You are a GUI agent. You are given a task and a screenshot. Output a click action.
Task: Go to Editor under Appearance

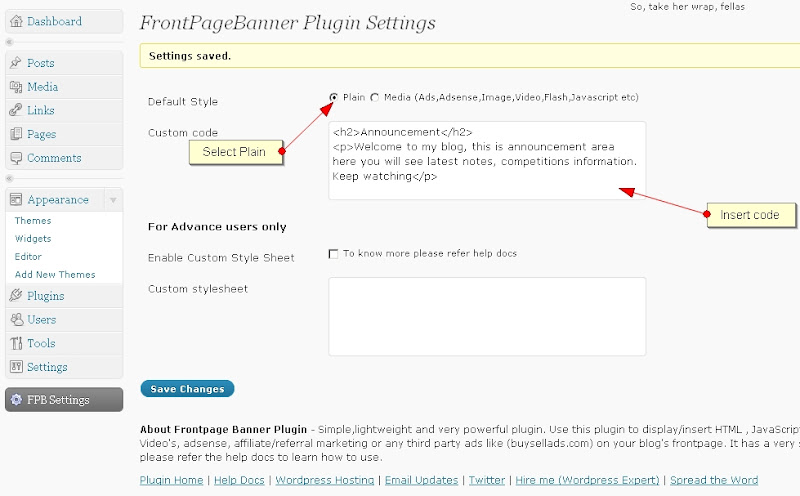point(28,256)
